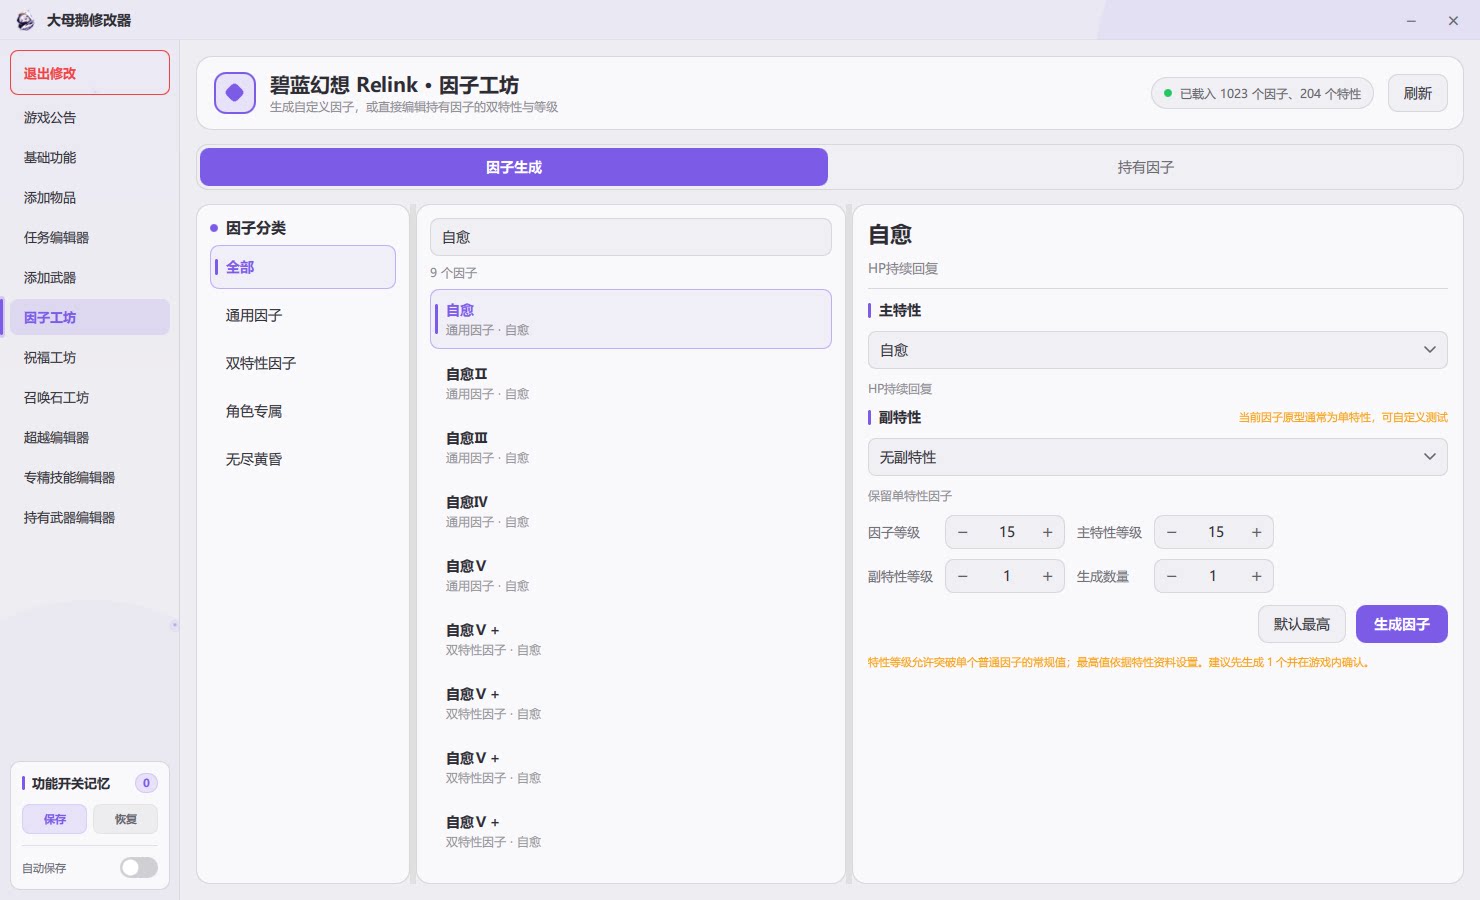Click the goose app logo in title bar
Viewport: 1480px width, 900px height.
pyautogui.click(x=25, y=20)
